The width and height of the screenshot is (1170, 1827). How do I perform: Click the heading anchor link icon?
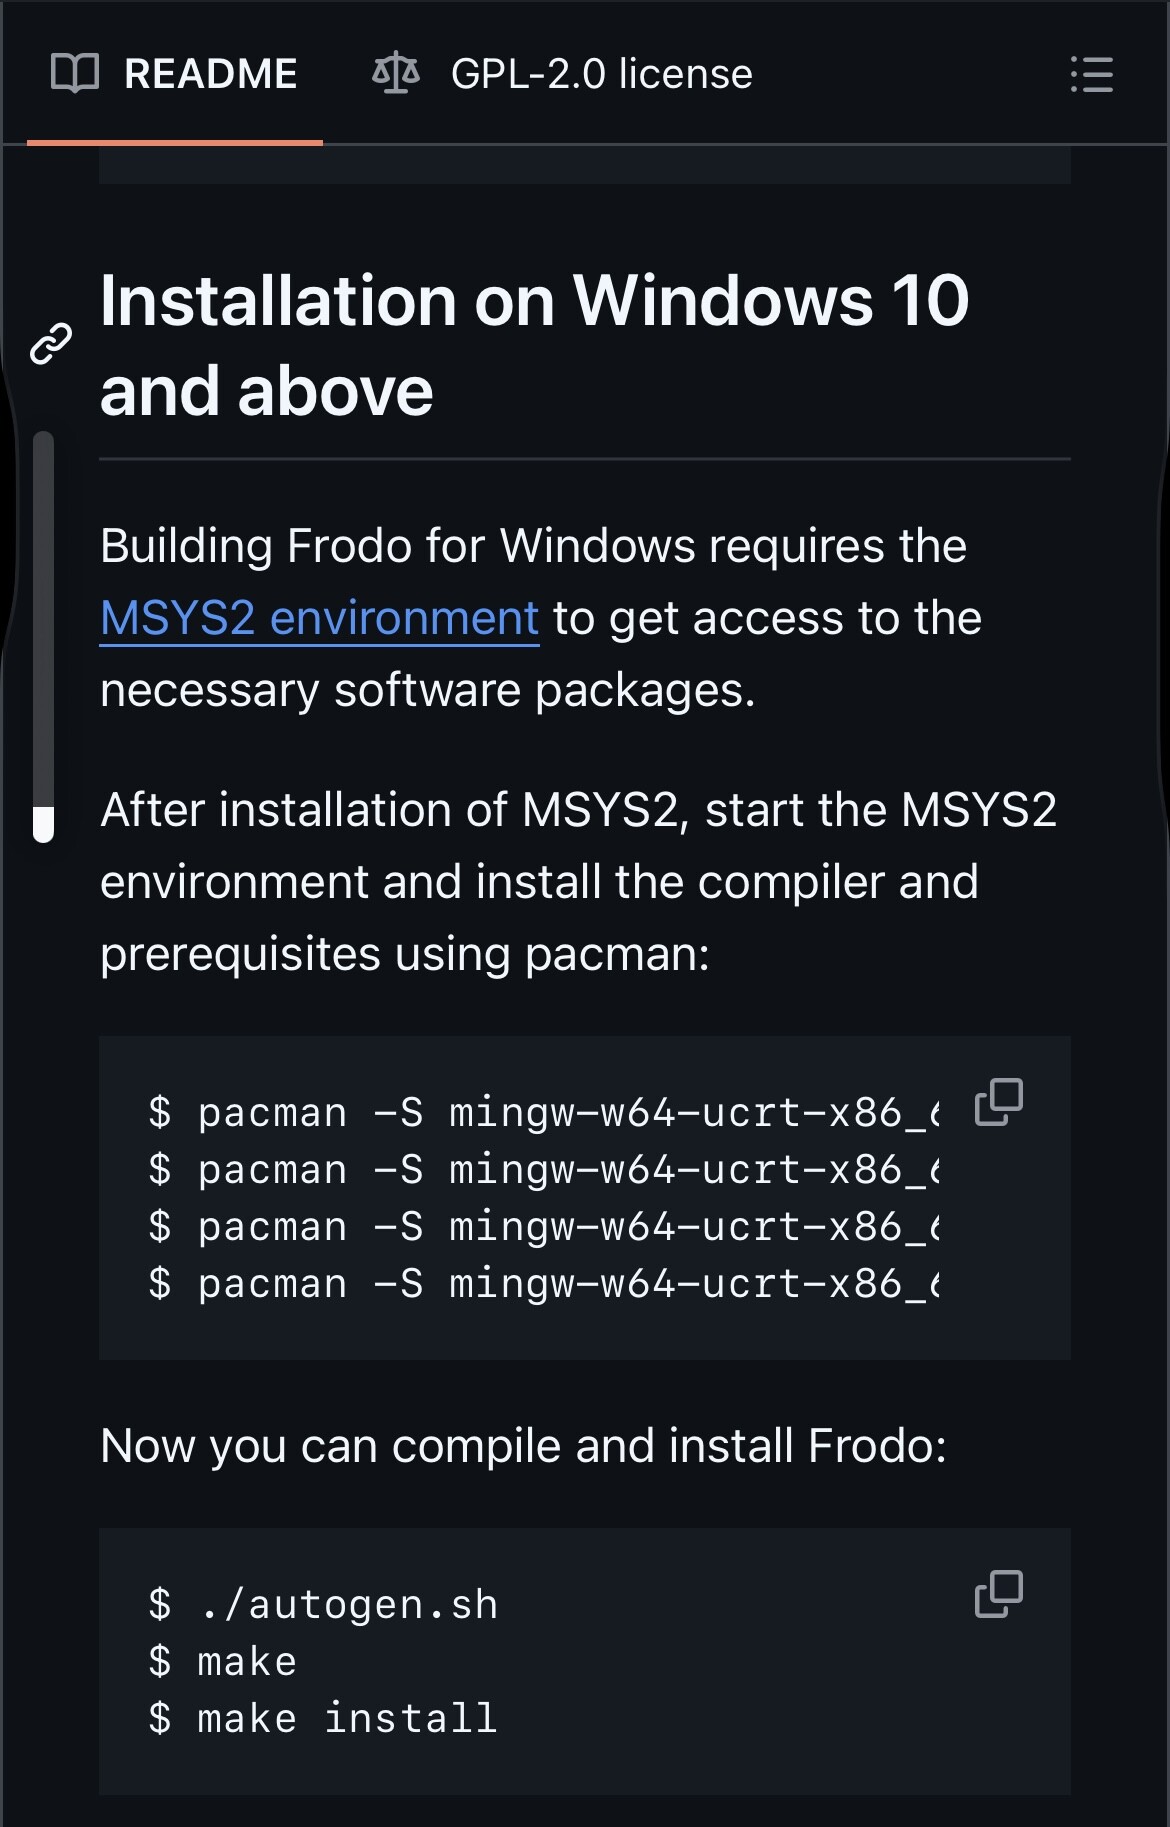click(51, 344)
